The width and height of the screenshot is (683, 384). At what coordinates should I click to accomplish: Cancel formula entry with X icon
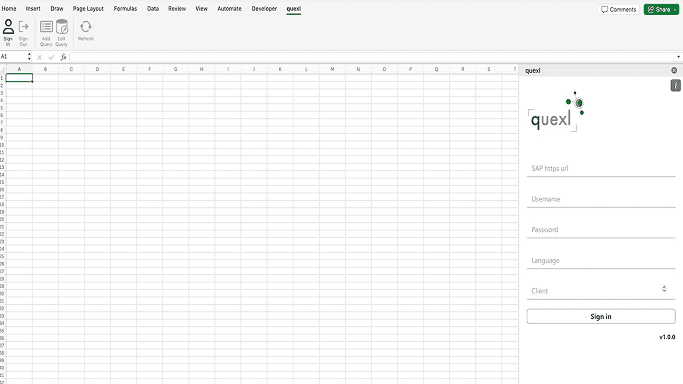[x=39, y=57]
